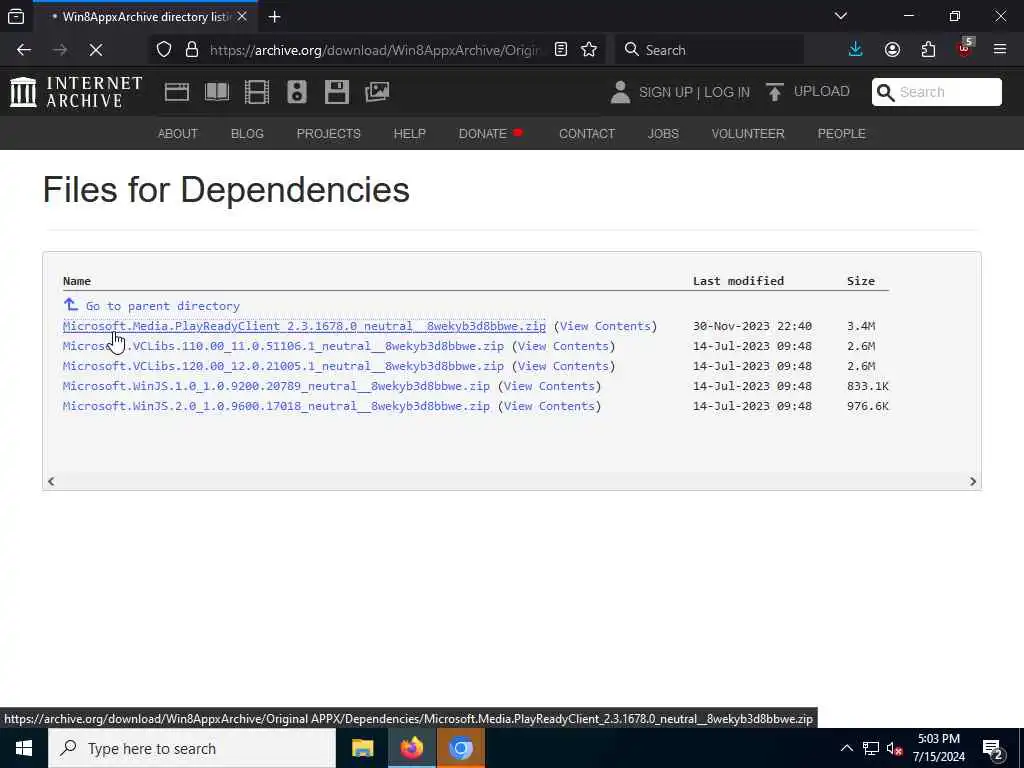The width and height of the screenshot is (1024, 768).
Task: Open the Web (Wayback) icon
Action: [176, 92]
